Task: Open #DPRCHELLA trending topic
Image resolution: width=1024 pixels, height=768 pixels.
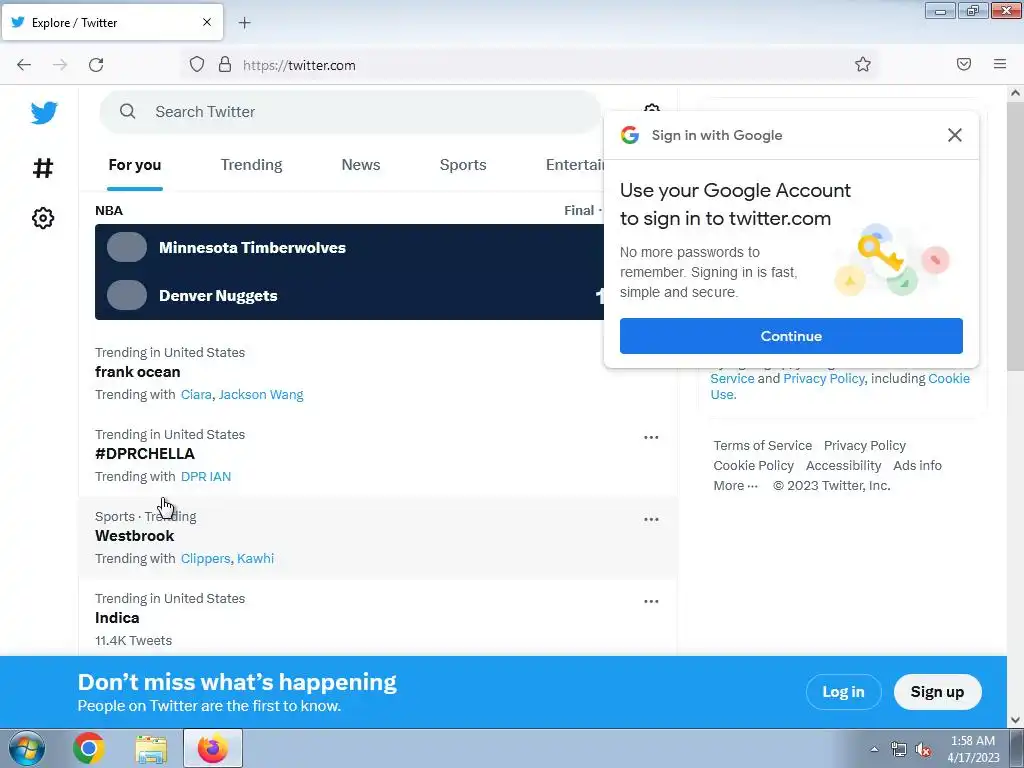Action: point(145,454)
